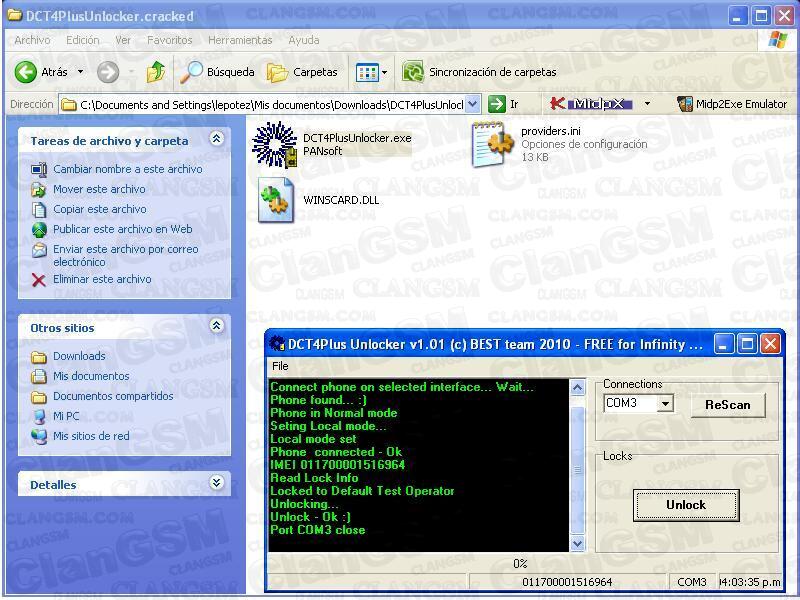Click the IMEI 011700001516964 log line

coord(337,465)
